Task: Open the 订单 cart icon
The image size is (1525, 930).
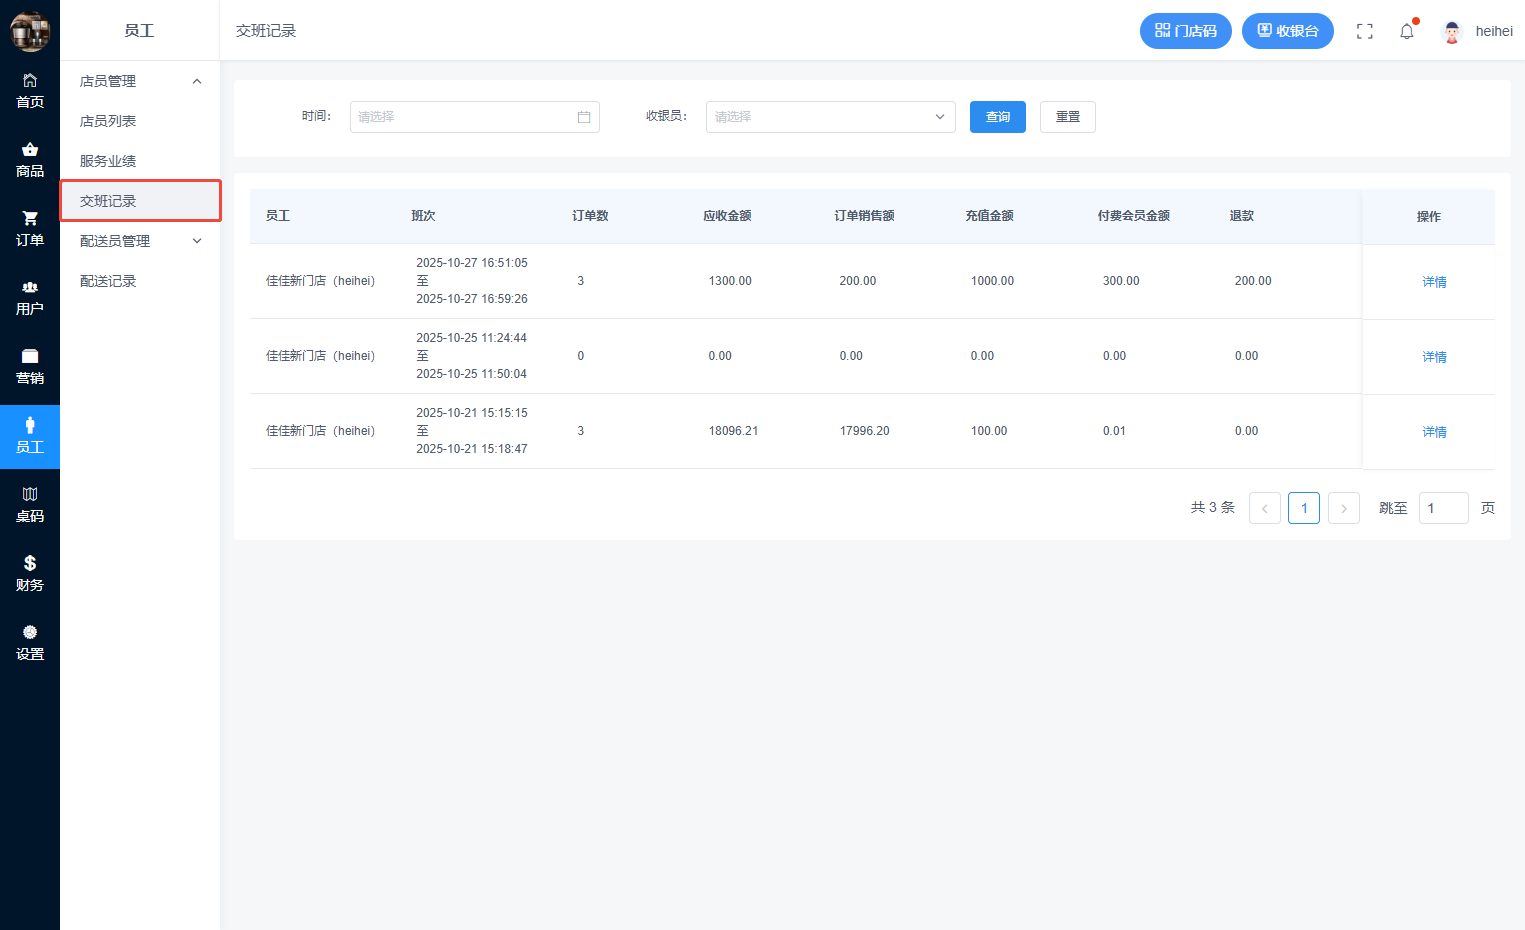Action: (x=30, y=219)
